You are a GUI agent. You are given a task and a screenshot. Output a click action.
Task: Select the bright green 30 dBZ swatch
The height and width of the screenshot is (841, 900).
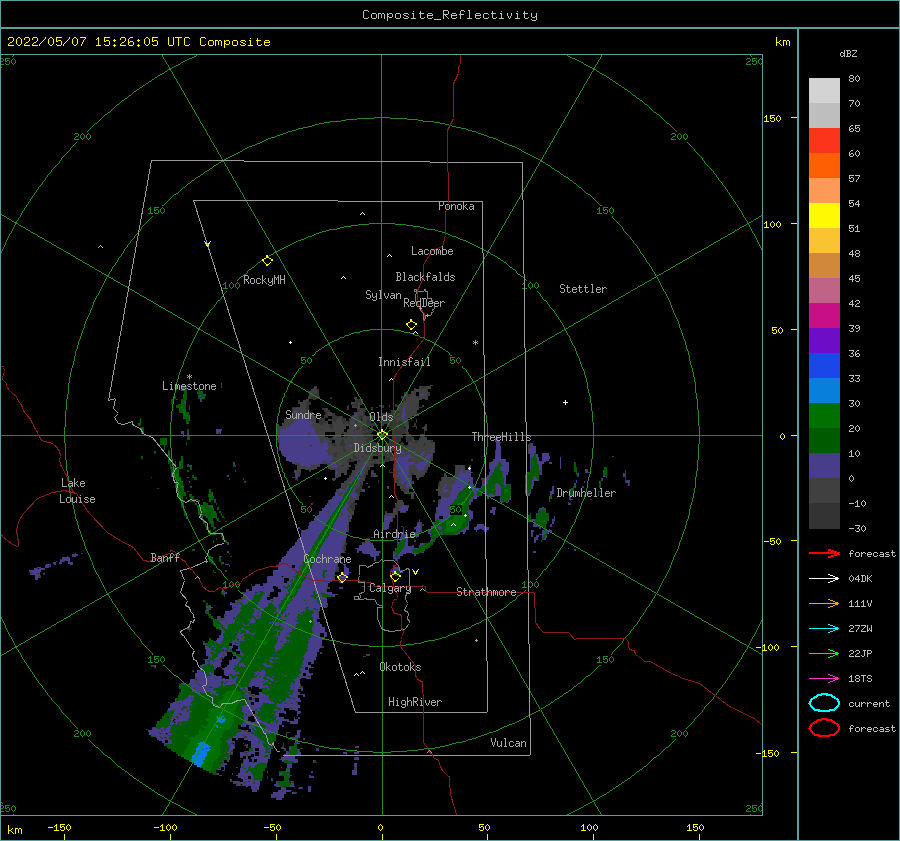click(x=824, y=415)
